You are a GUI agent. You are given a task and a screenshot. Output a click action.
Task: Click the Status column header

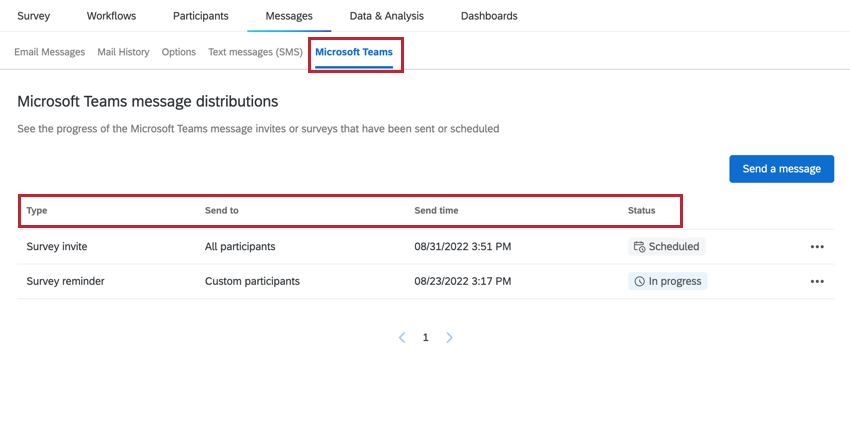click(x=641, y=211)
